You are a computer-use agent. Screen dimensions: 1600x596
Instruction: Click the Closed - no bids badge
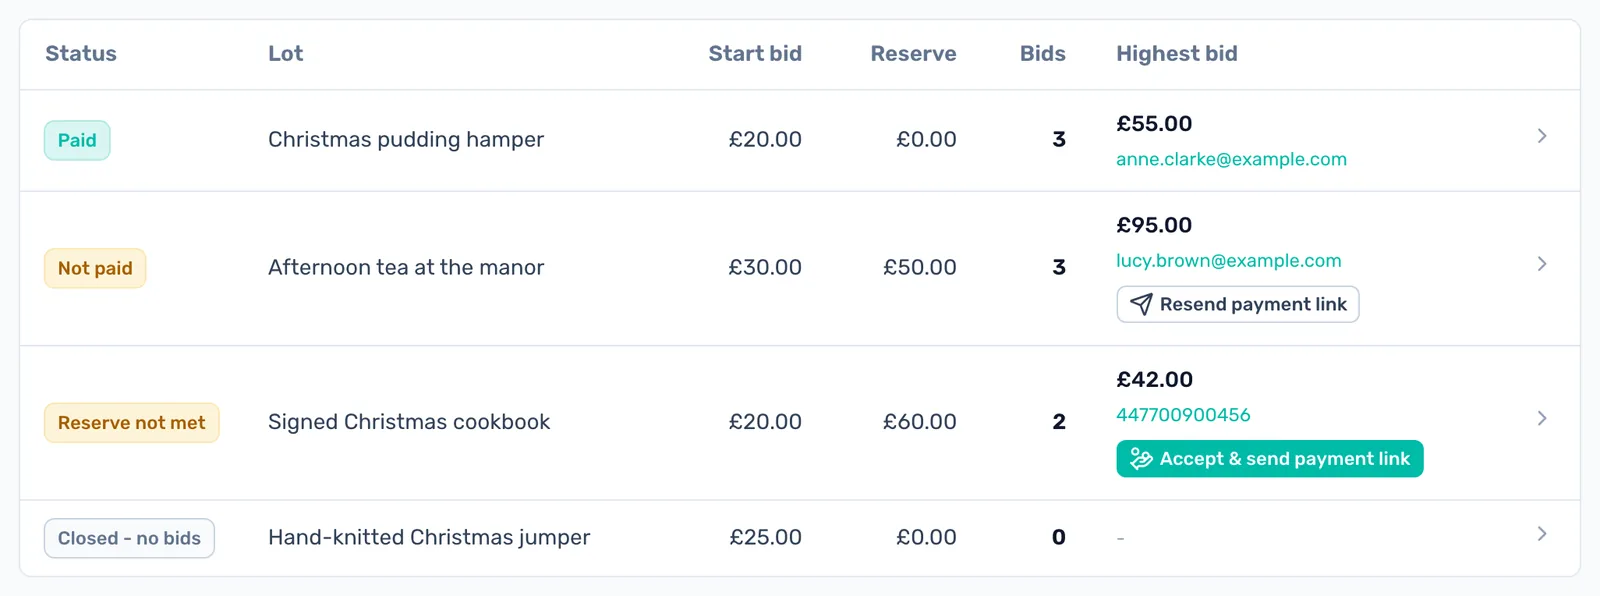tap(129, 538)
